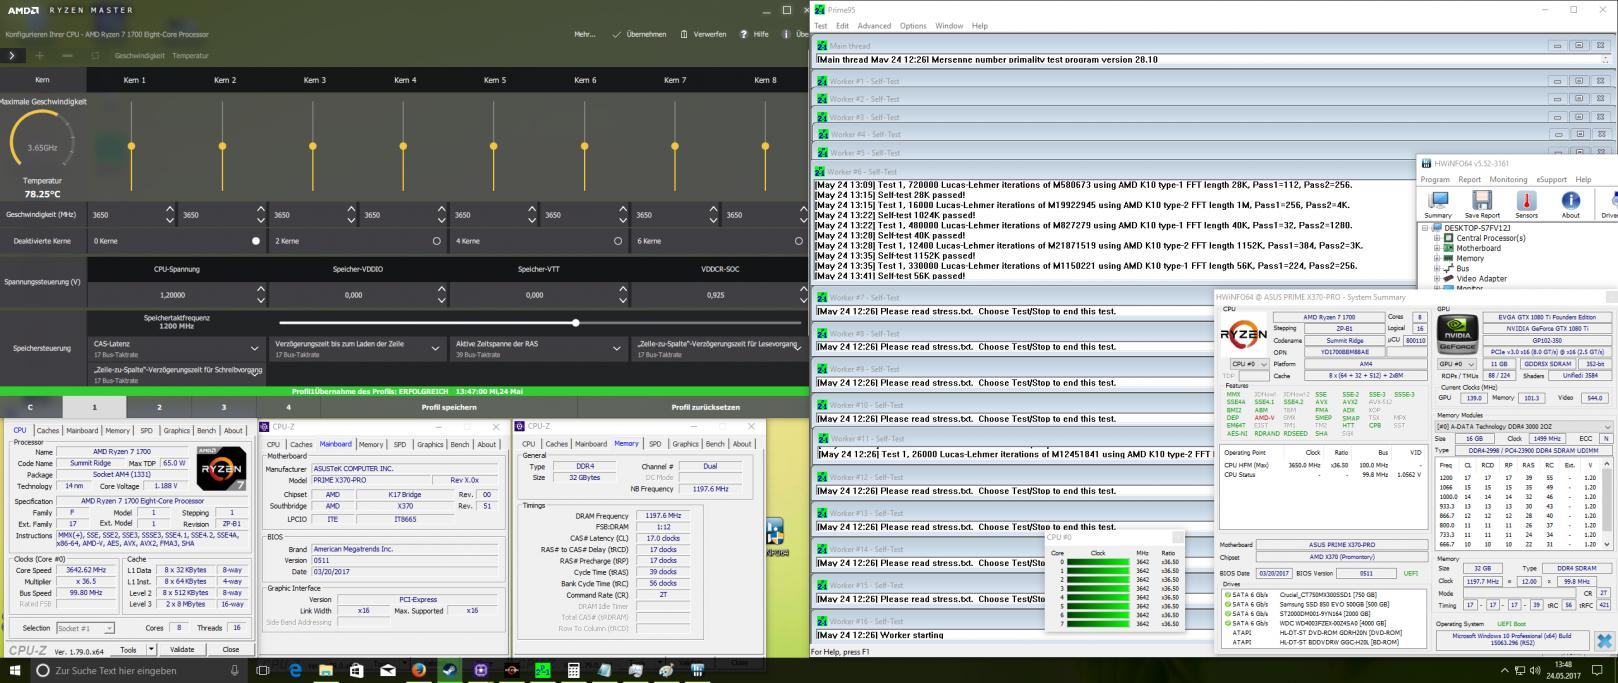Click the CPU-Spannung 1,20000 value field

coord(172,295)
